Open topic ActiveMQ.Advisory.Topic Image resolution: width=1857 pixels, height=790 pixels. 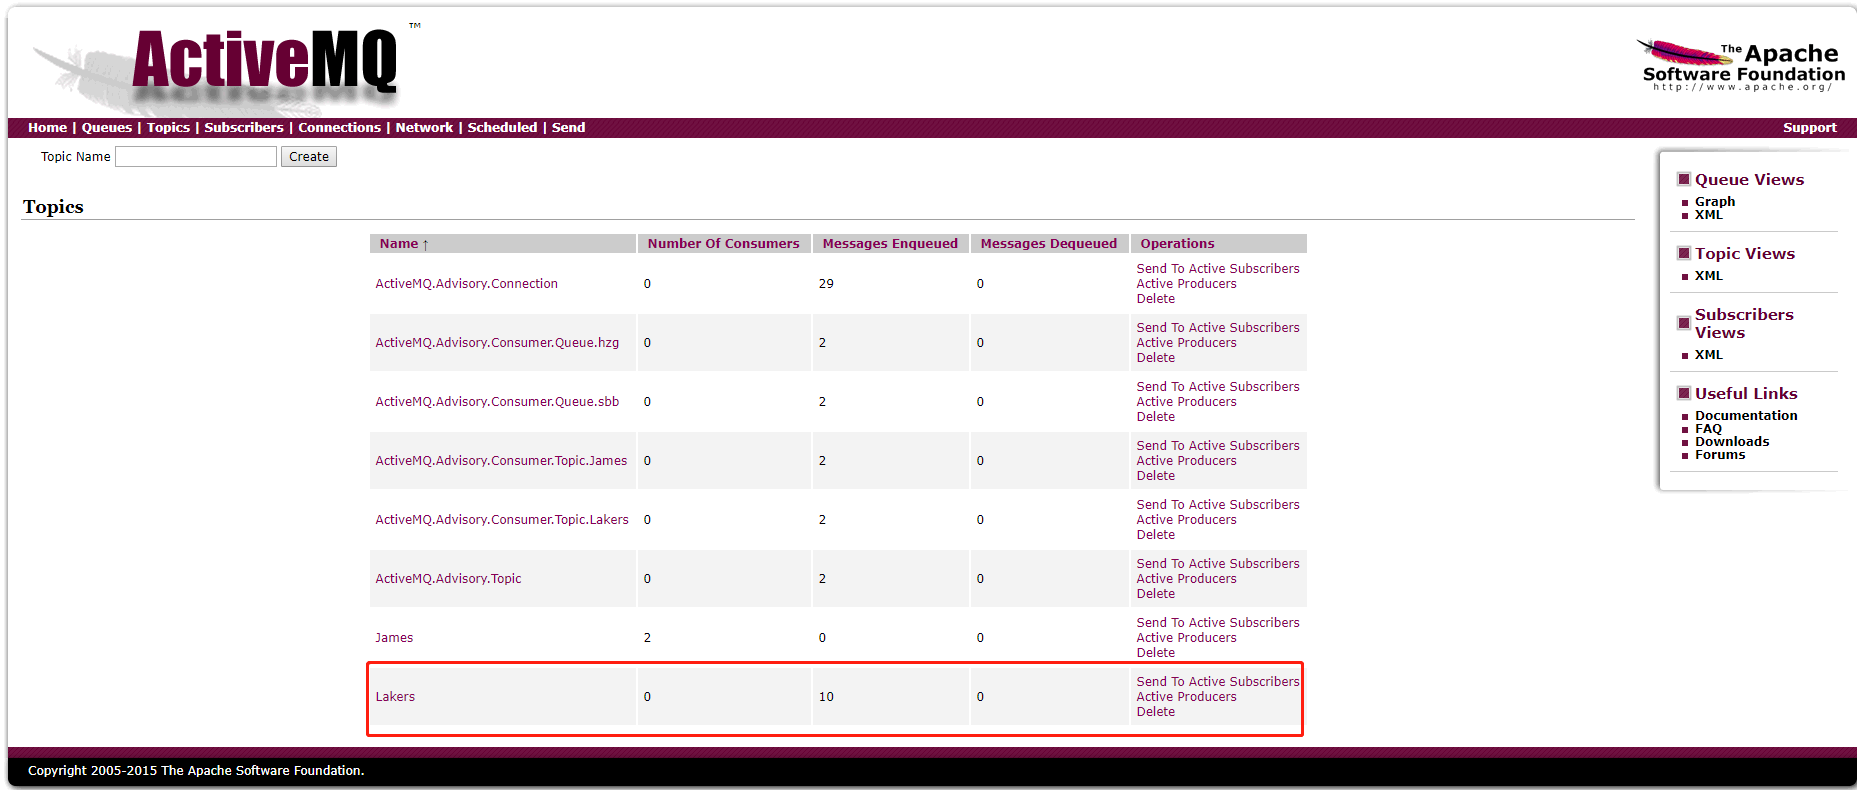pos(448,579)
